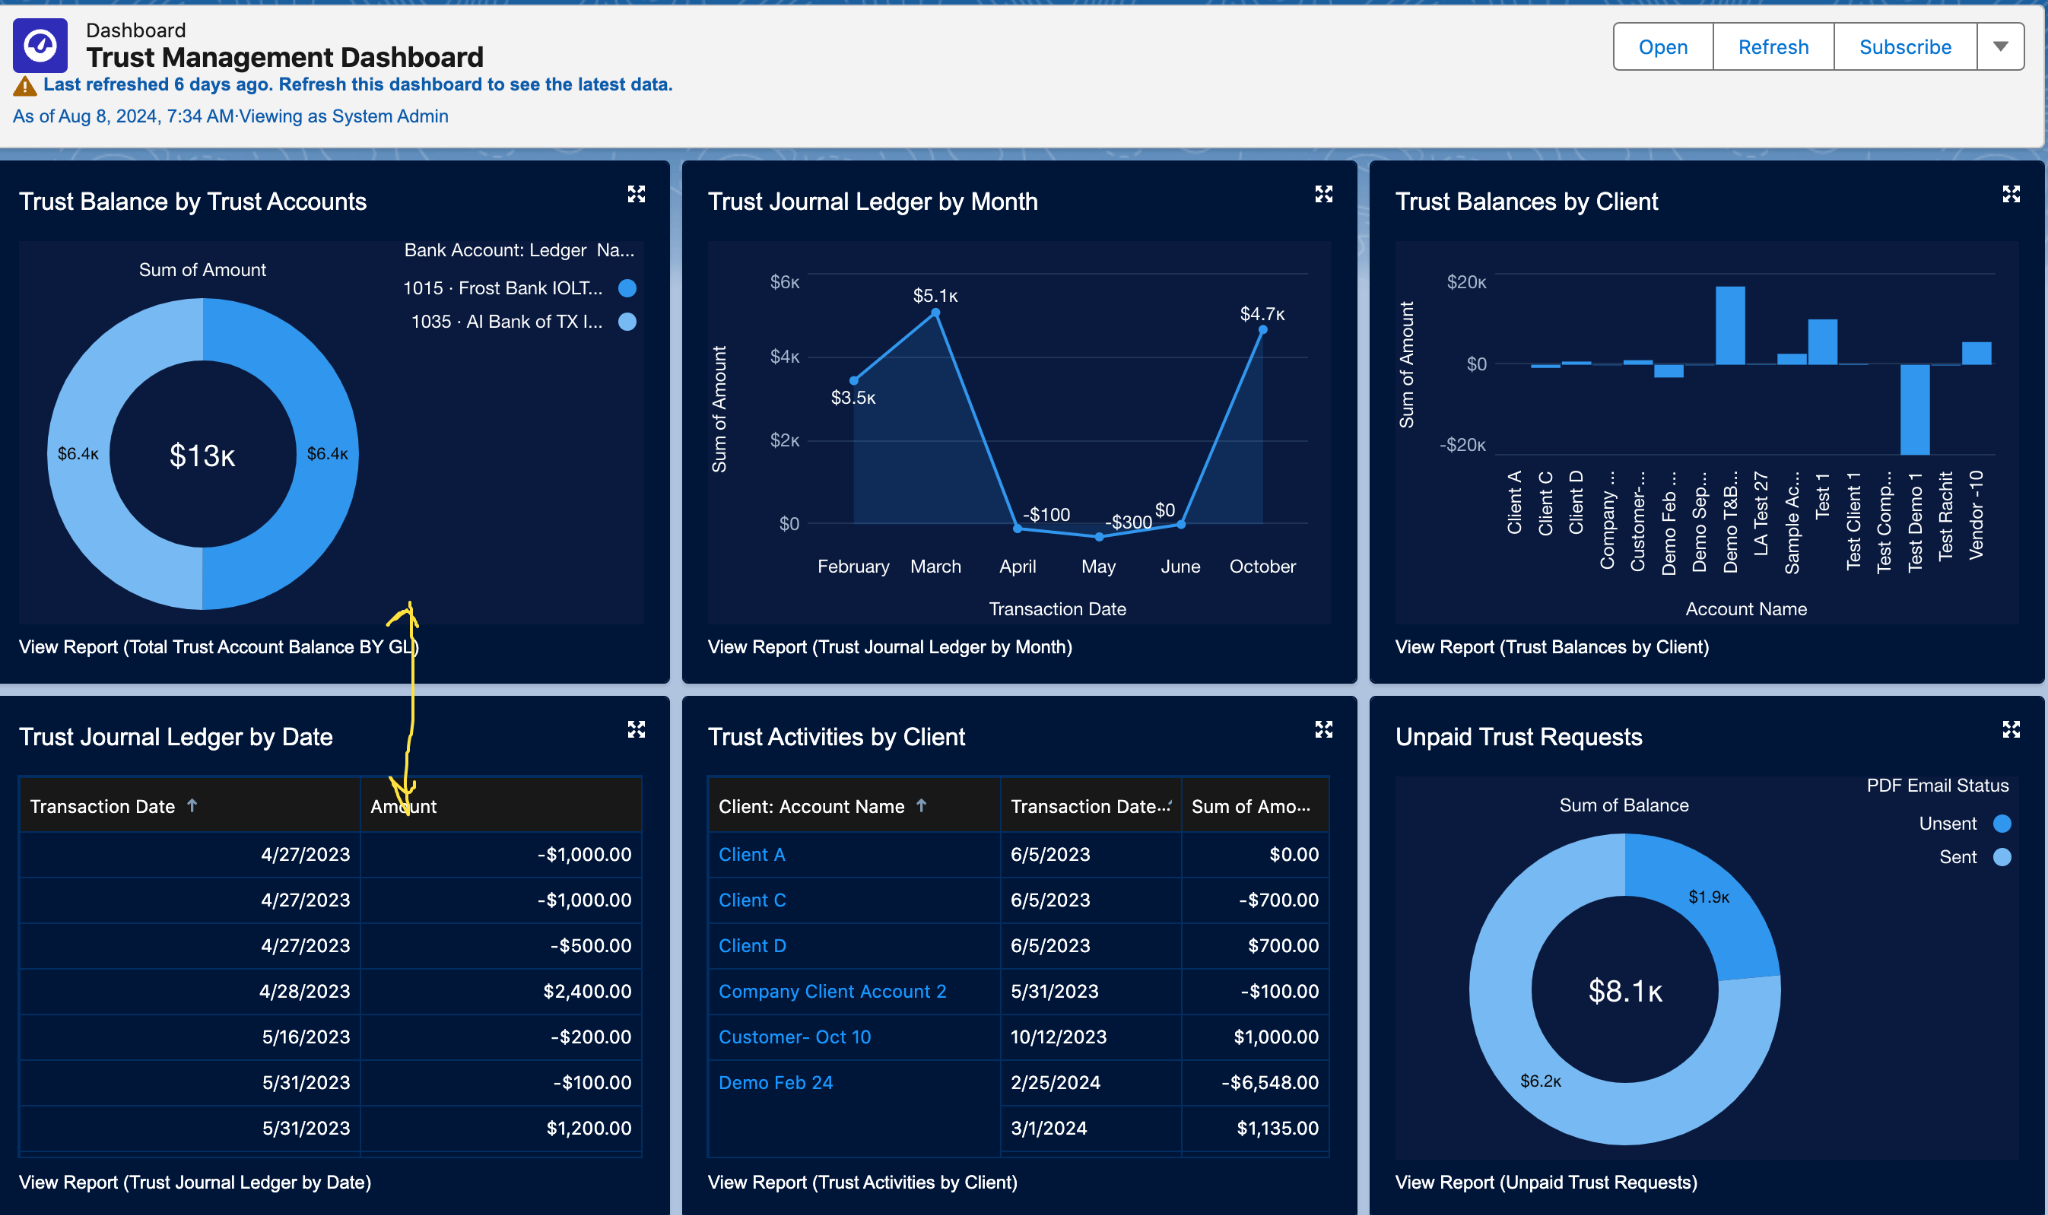Toggle the Unsent legend dot
The width and height of the screenshot is (2048, 1215).
coord(2002,824)
